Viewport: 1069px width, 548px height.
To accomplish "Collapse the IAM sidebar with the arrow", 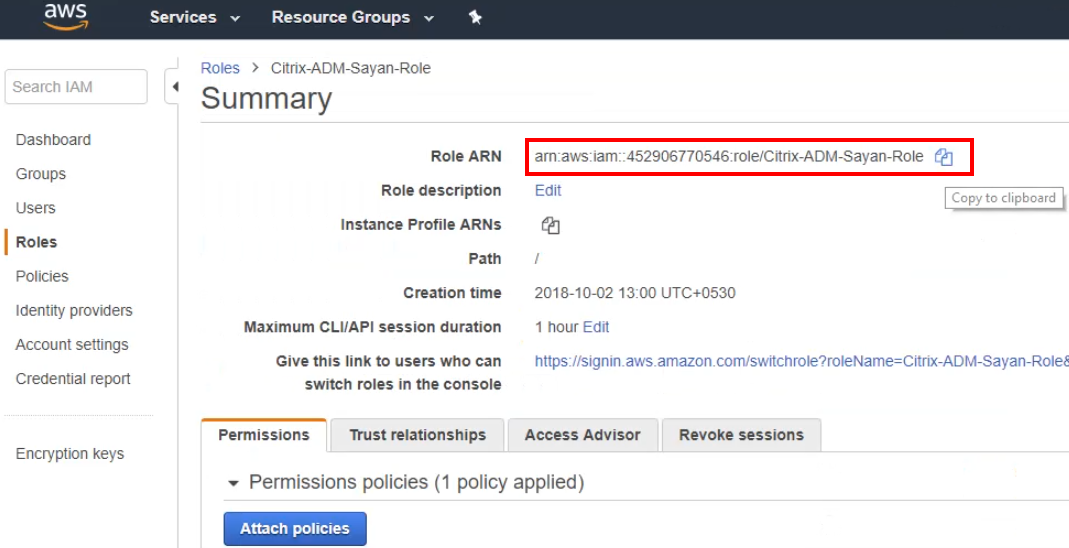I will [x=175, y=87].
